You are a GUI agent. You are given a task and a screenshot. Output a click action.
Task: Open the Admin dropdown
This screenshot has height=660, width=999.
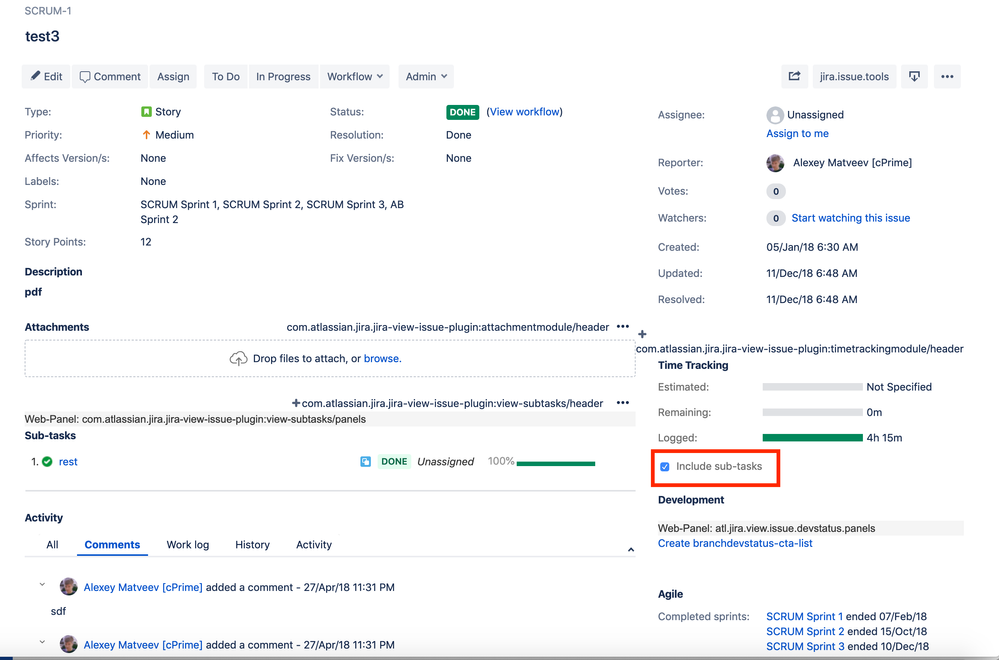click(x=426, y=76)
